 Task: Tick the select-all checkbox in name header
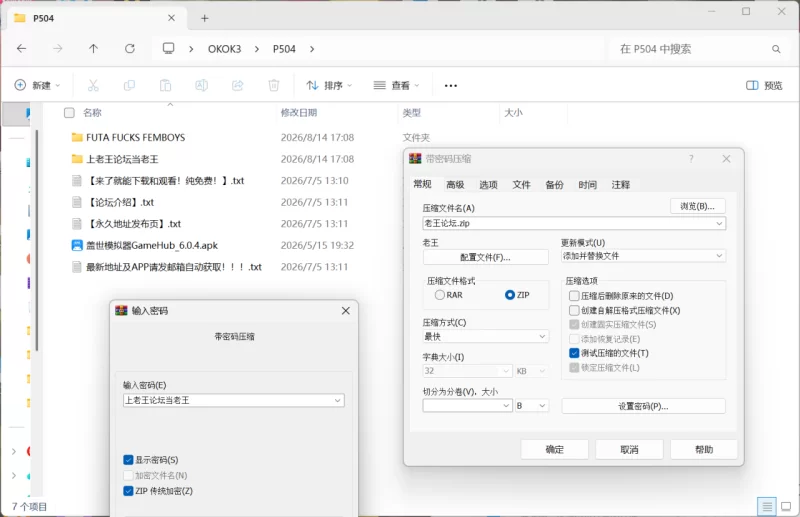69,113
